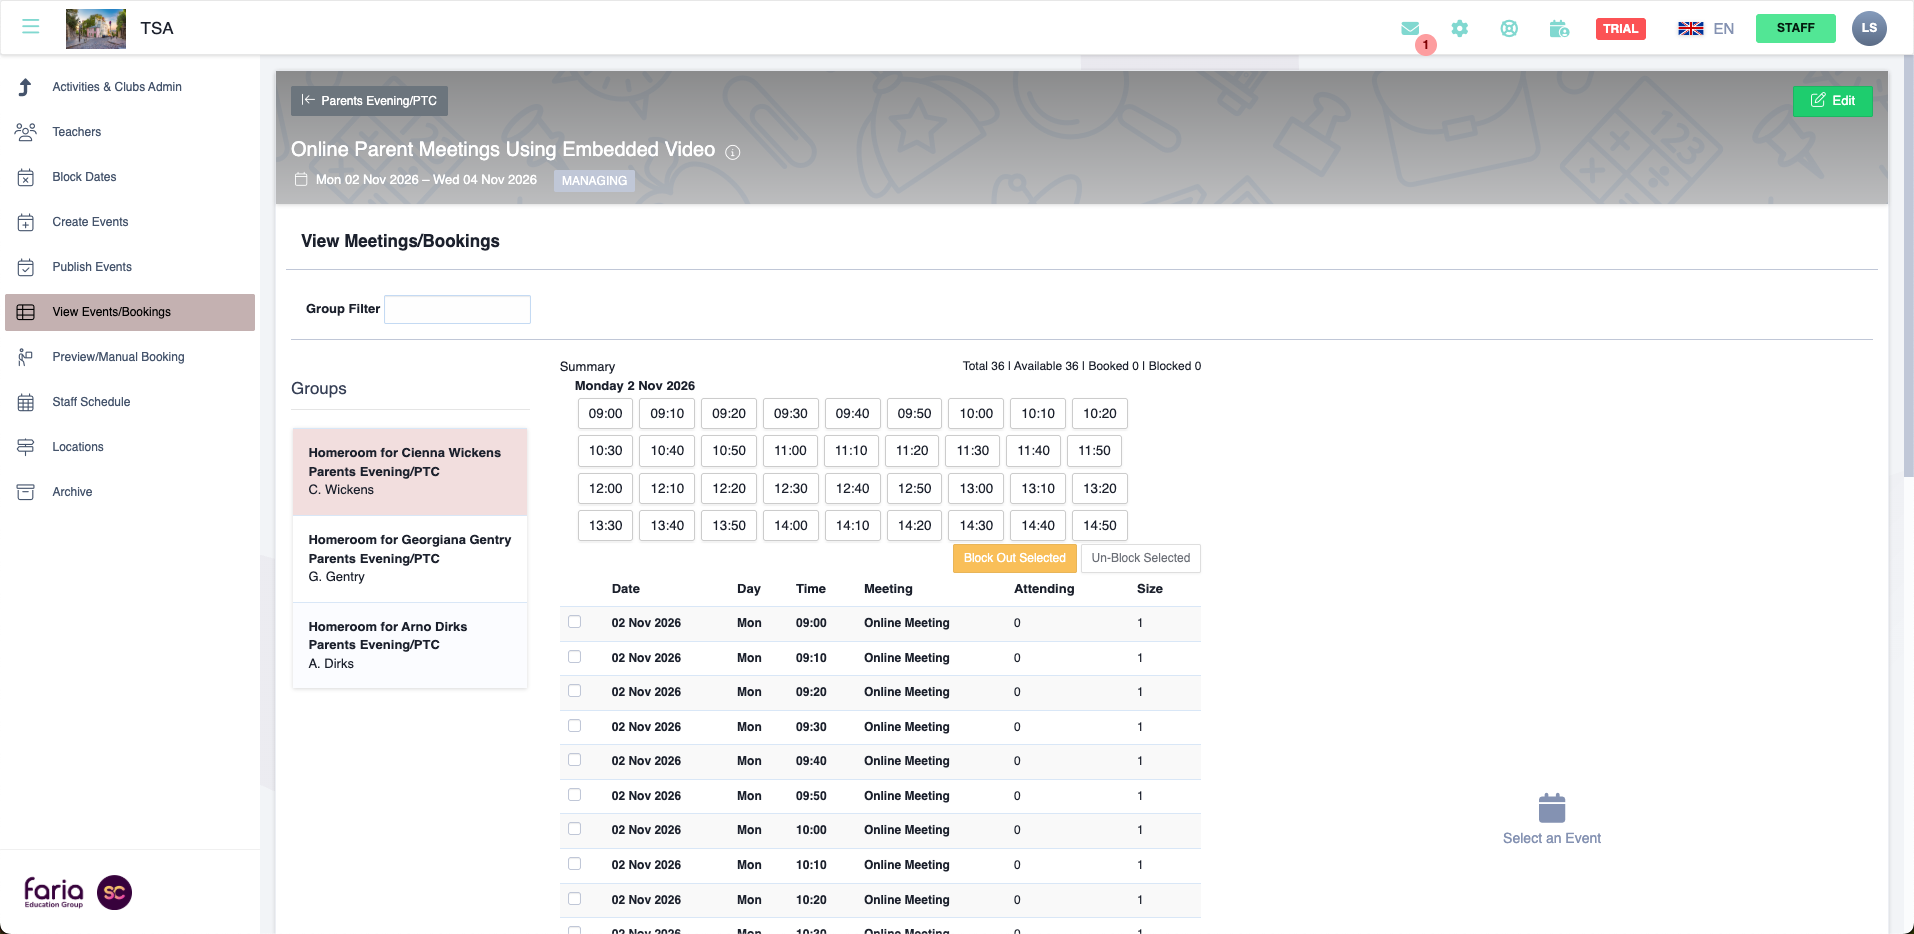
Task: Click the Group Filter input field
Action: pyautogui.click(x=457, y=310)
